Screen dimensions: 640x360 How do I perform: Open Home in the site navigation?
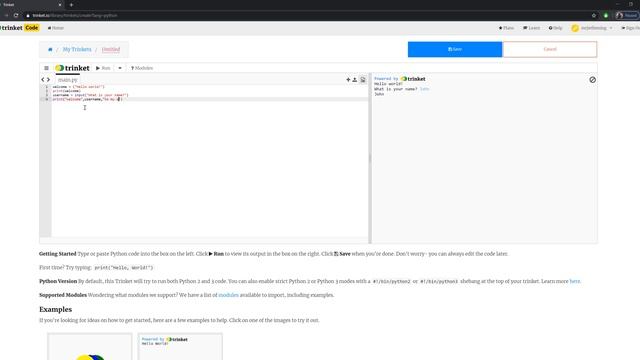click(x=56, y=28)
